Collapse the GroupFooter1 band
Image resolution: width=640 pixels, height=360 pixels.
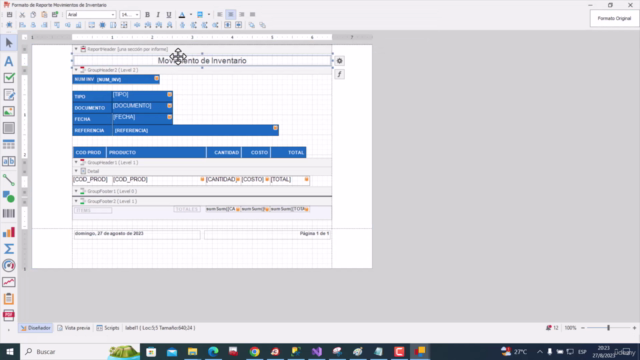pos(76,191)
